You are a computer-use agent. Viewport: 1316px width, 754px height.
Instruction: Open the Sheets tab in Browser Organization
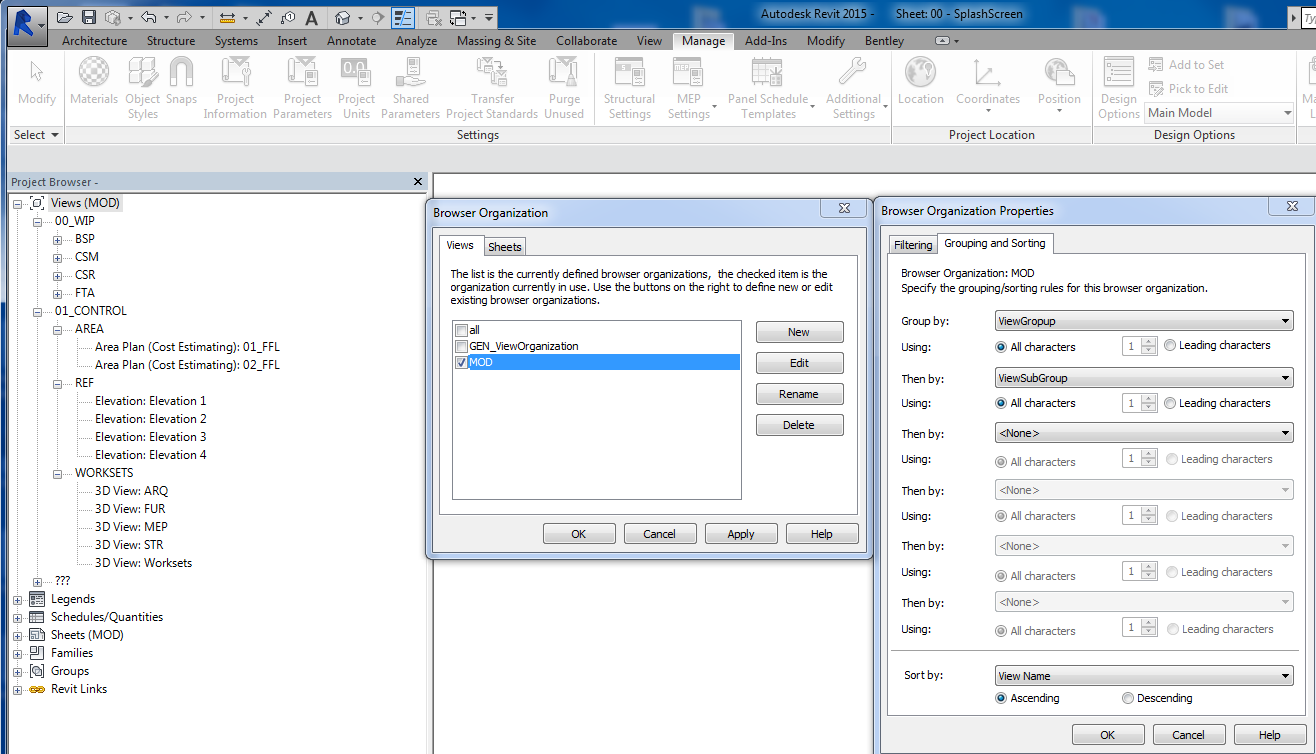(x=505, y=247)
